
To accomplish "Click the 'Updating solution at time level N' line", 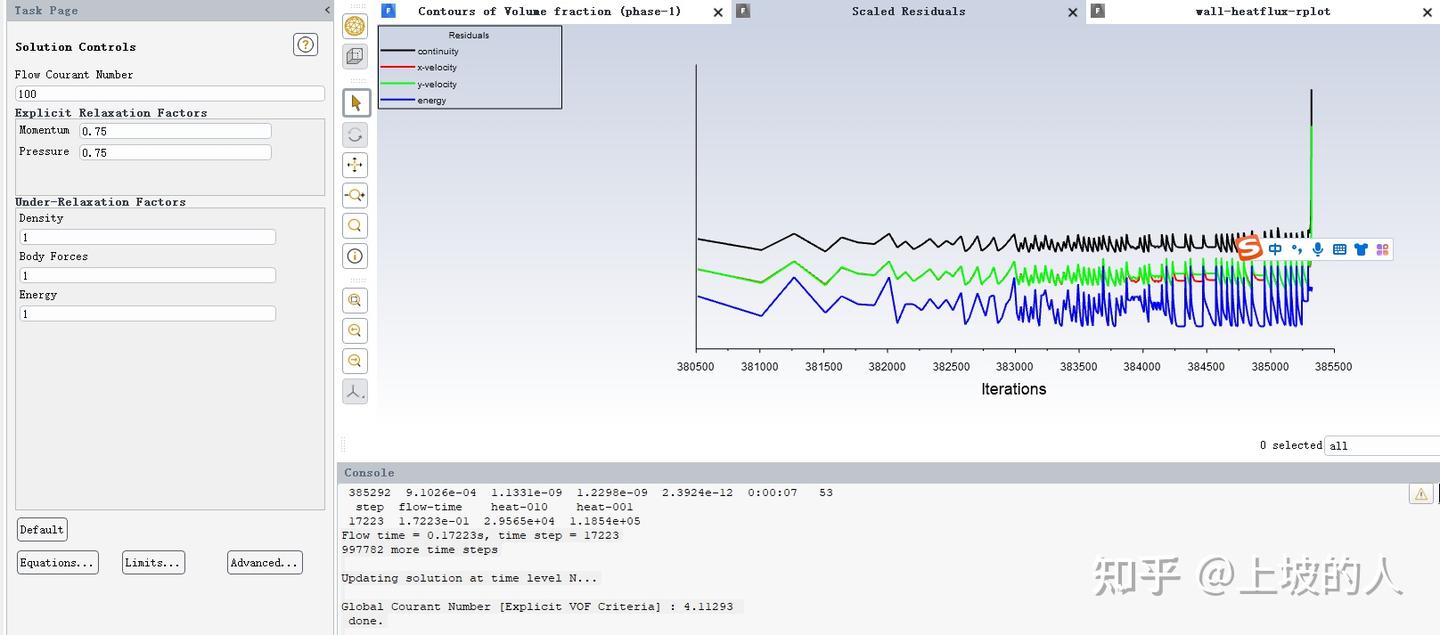I will [470, 578].
